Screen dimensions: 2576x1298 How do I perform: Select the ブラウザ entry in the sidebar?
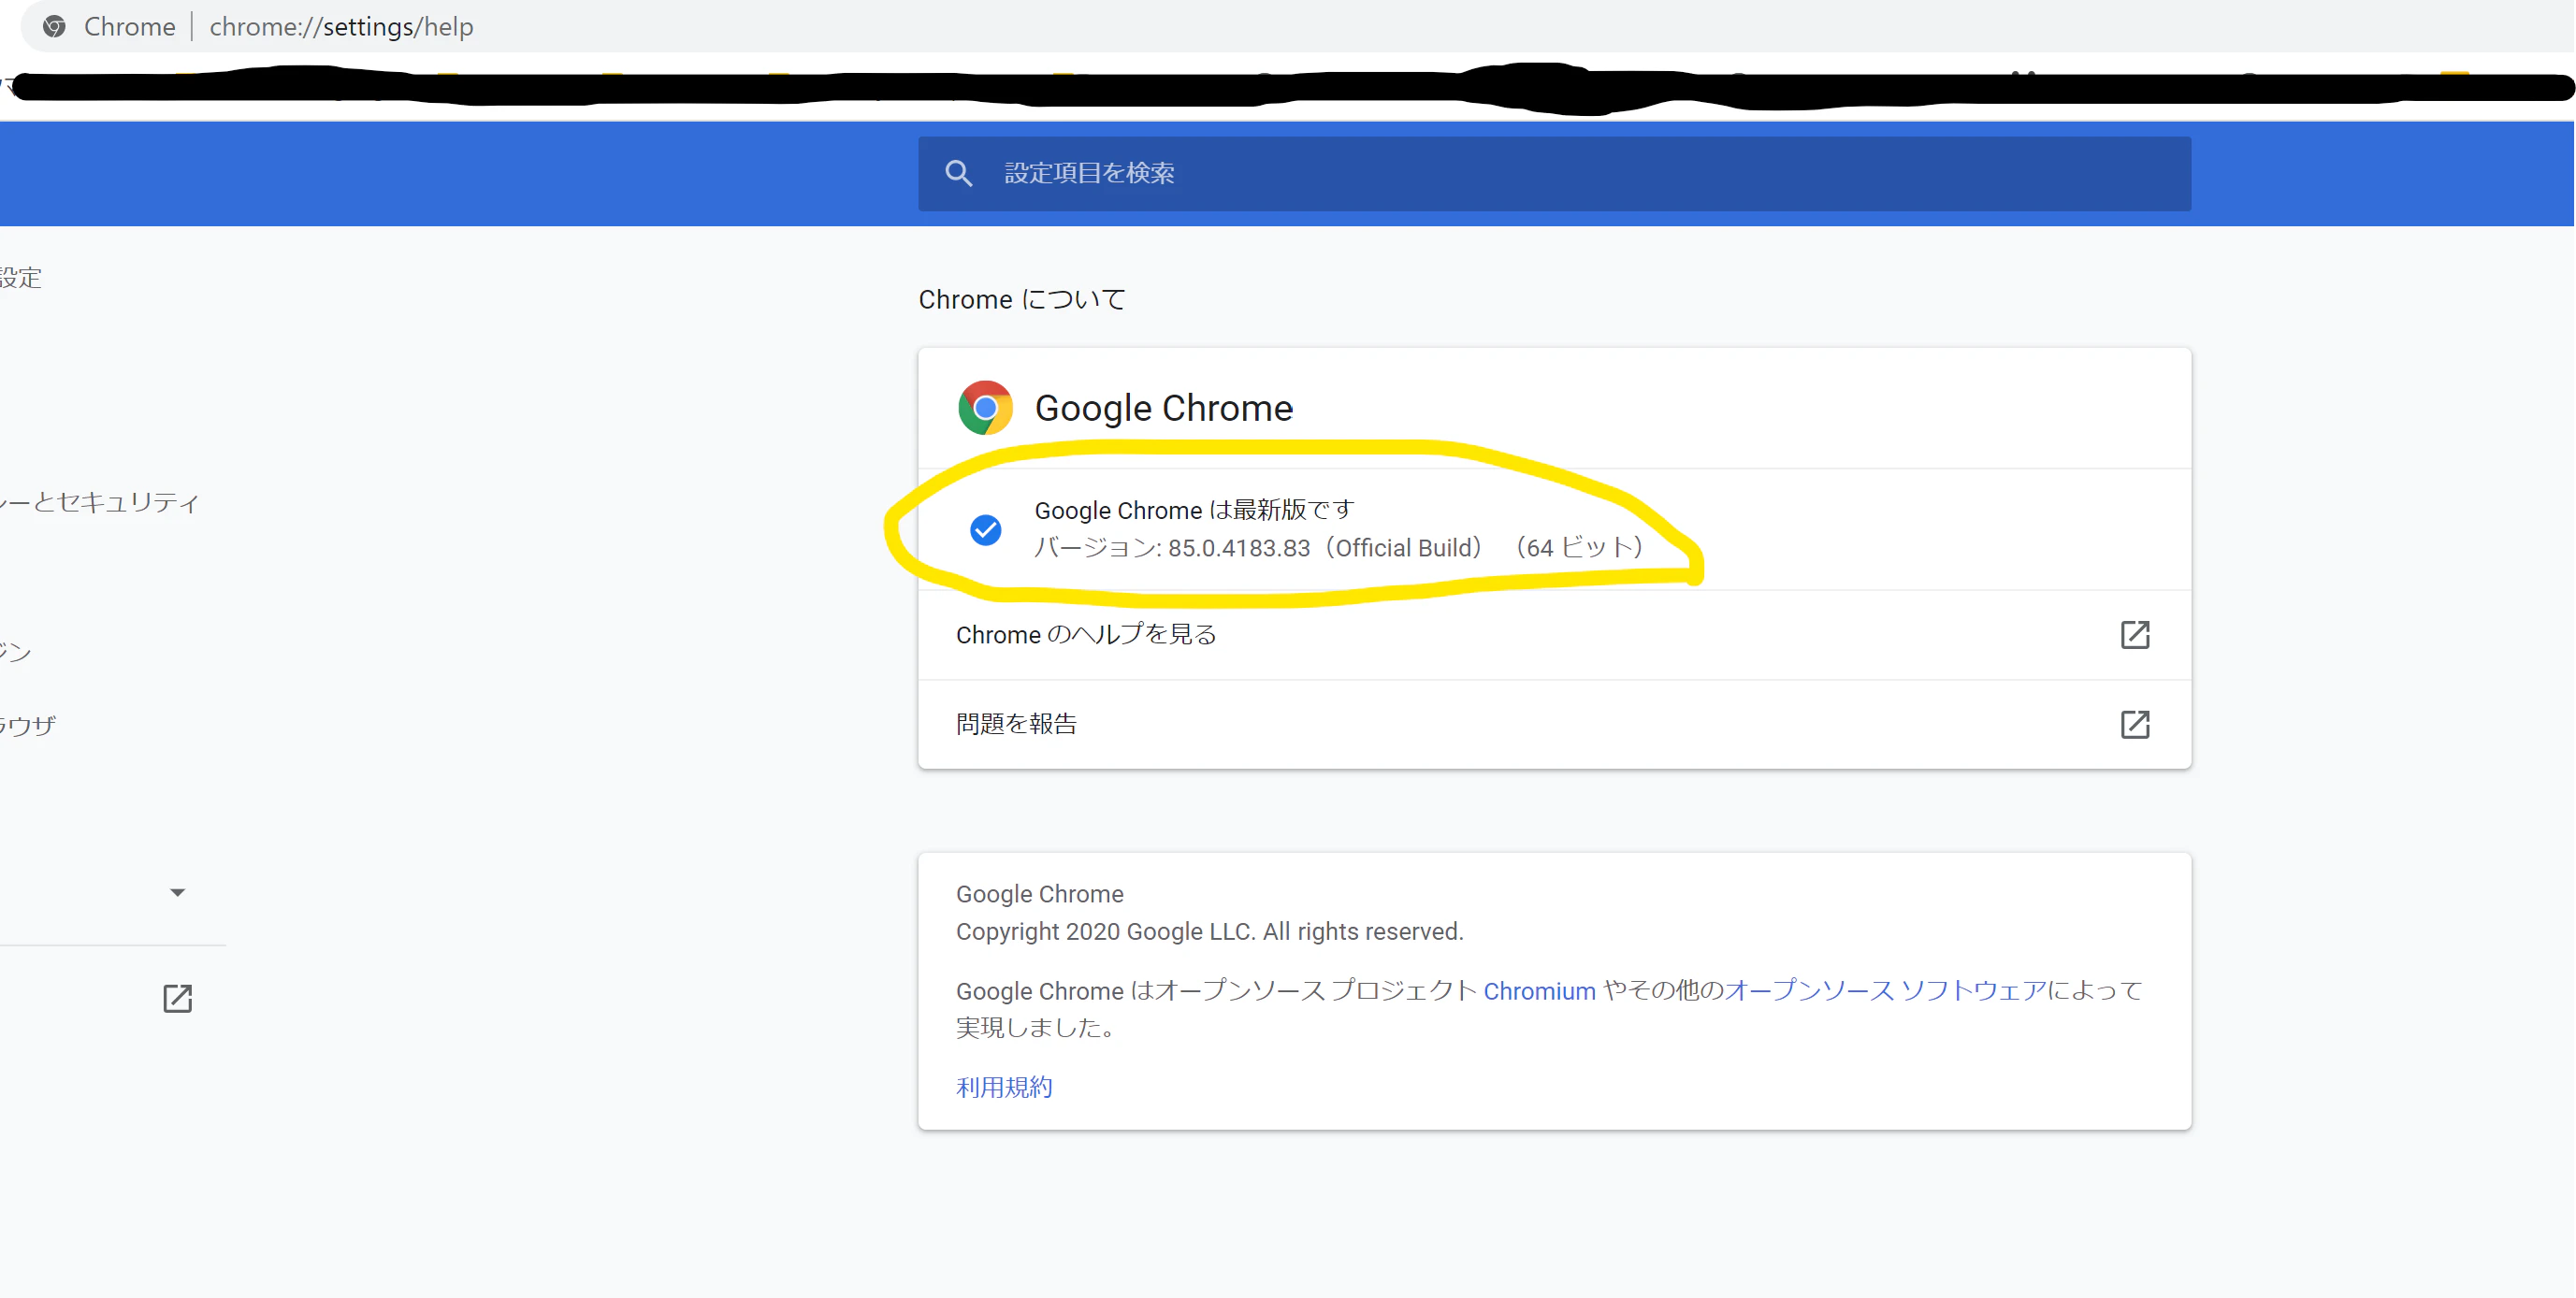pyautogui.click(x=28, y=726)
